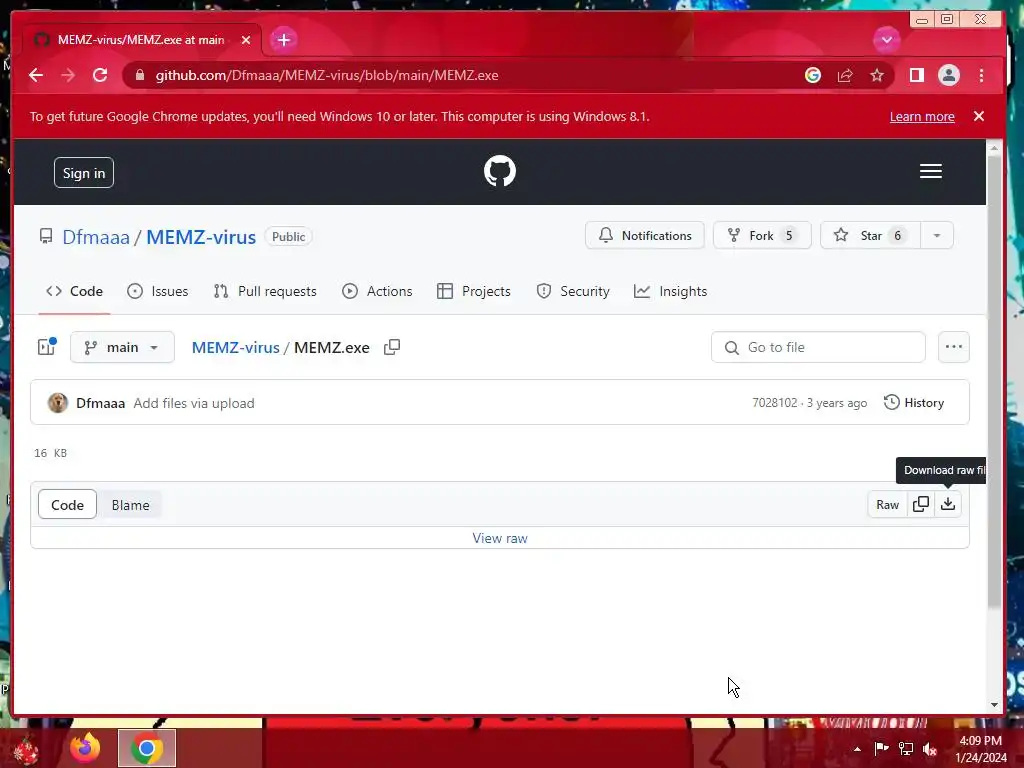Click the Chrome taskbar icon
This screenshot has width=1024, height=768.
[147, 748]
